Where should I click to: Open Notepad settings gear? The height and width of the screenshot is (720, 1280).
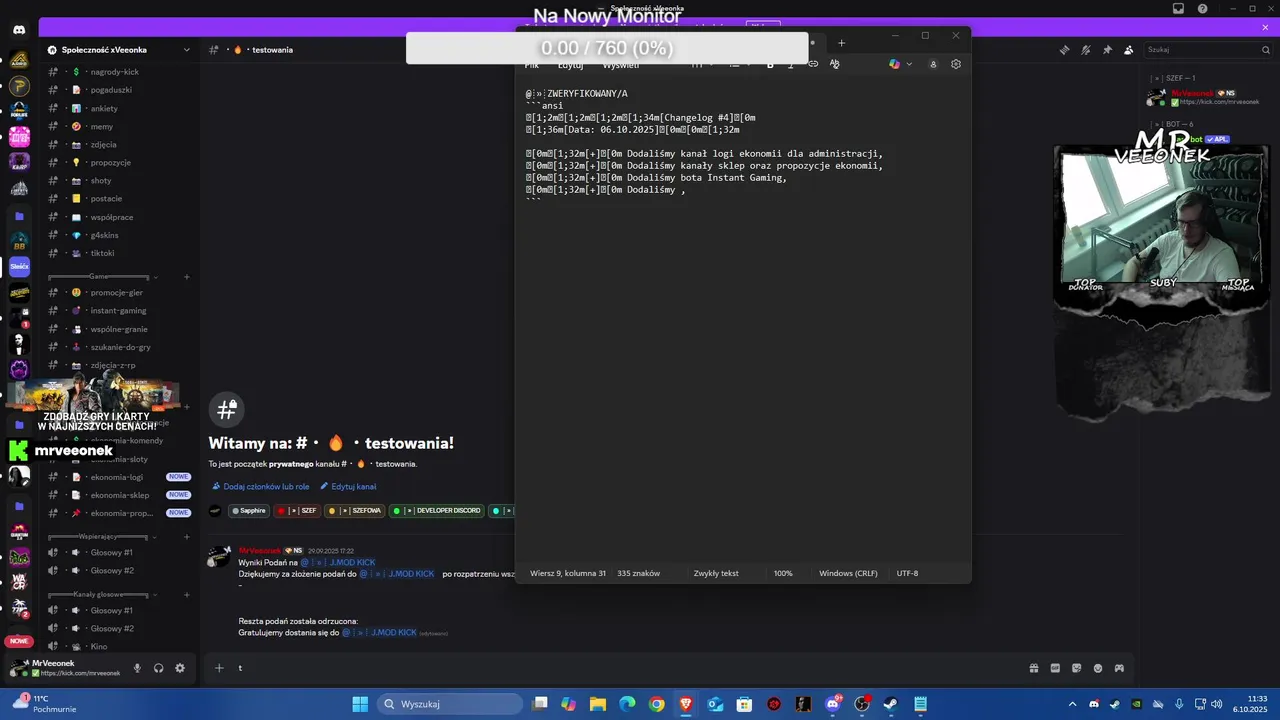(x=956, y=64)
